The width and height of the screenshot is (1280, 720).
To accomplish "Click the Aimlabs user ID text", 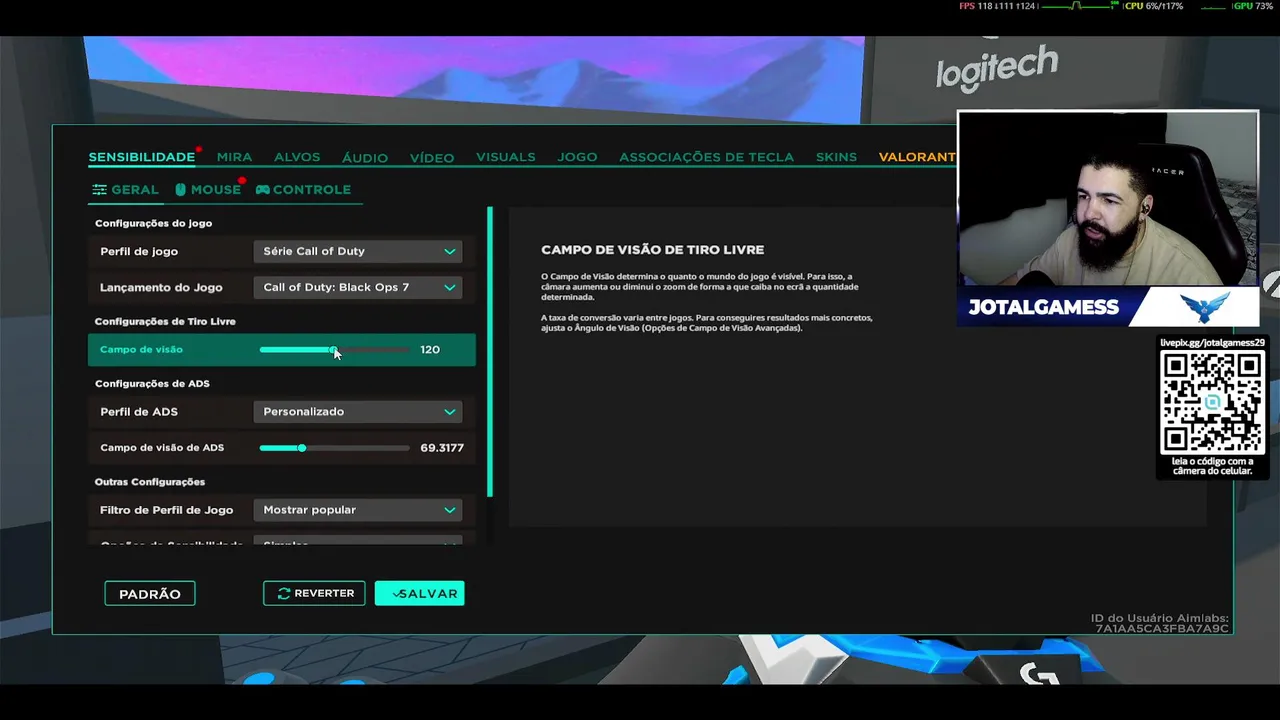I will [1161, 623].
